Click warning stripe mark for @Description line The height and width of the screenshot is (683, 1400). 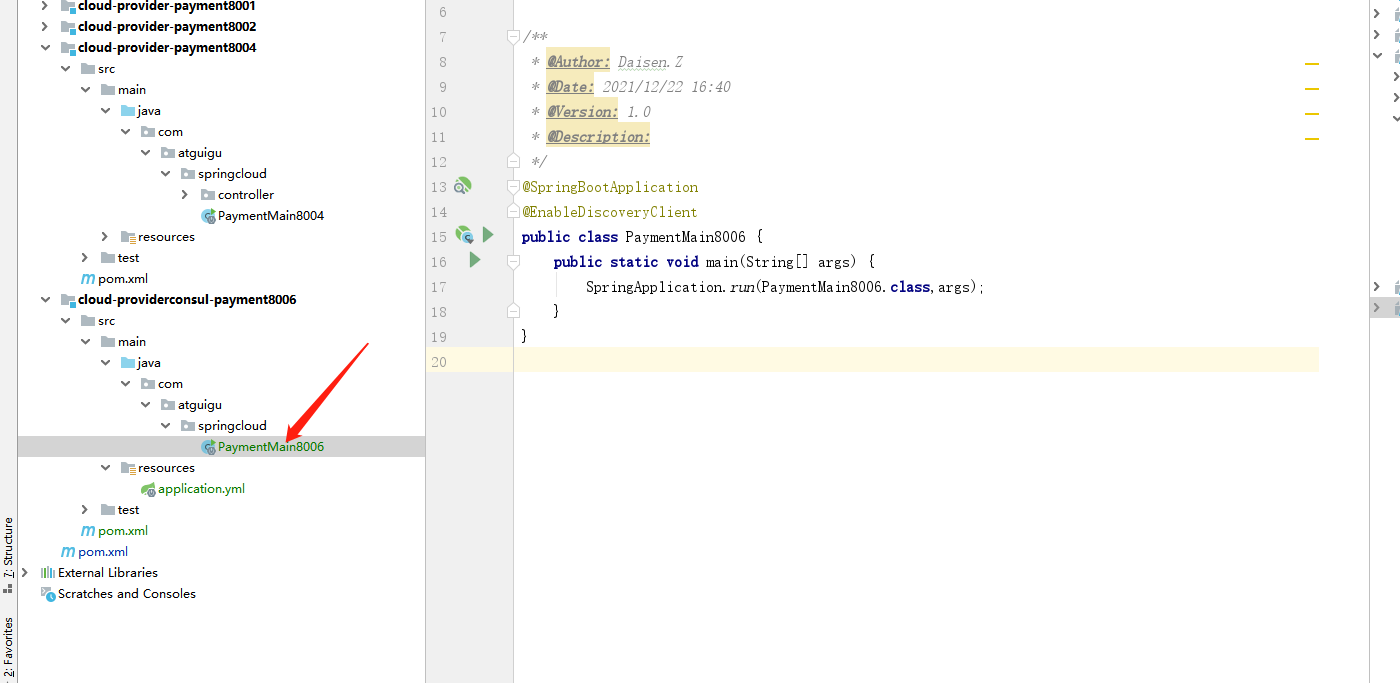(1312, 139)
